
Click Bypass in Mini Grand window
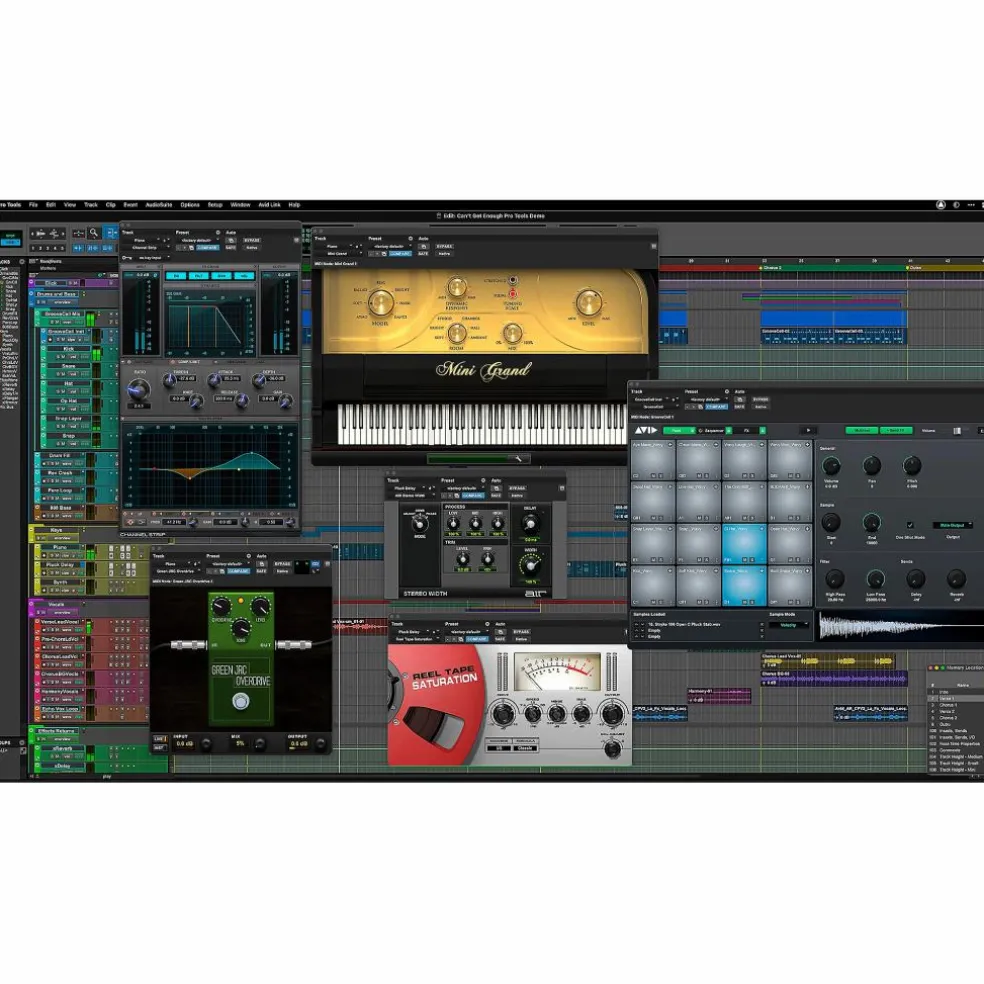[444, 246]
